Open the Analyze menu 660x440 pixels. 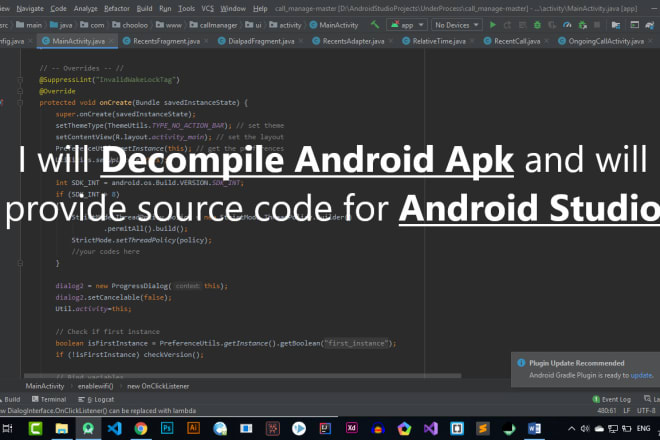[x=85, y=8]
